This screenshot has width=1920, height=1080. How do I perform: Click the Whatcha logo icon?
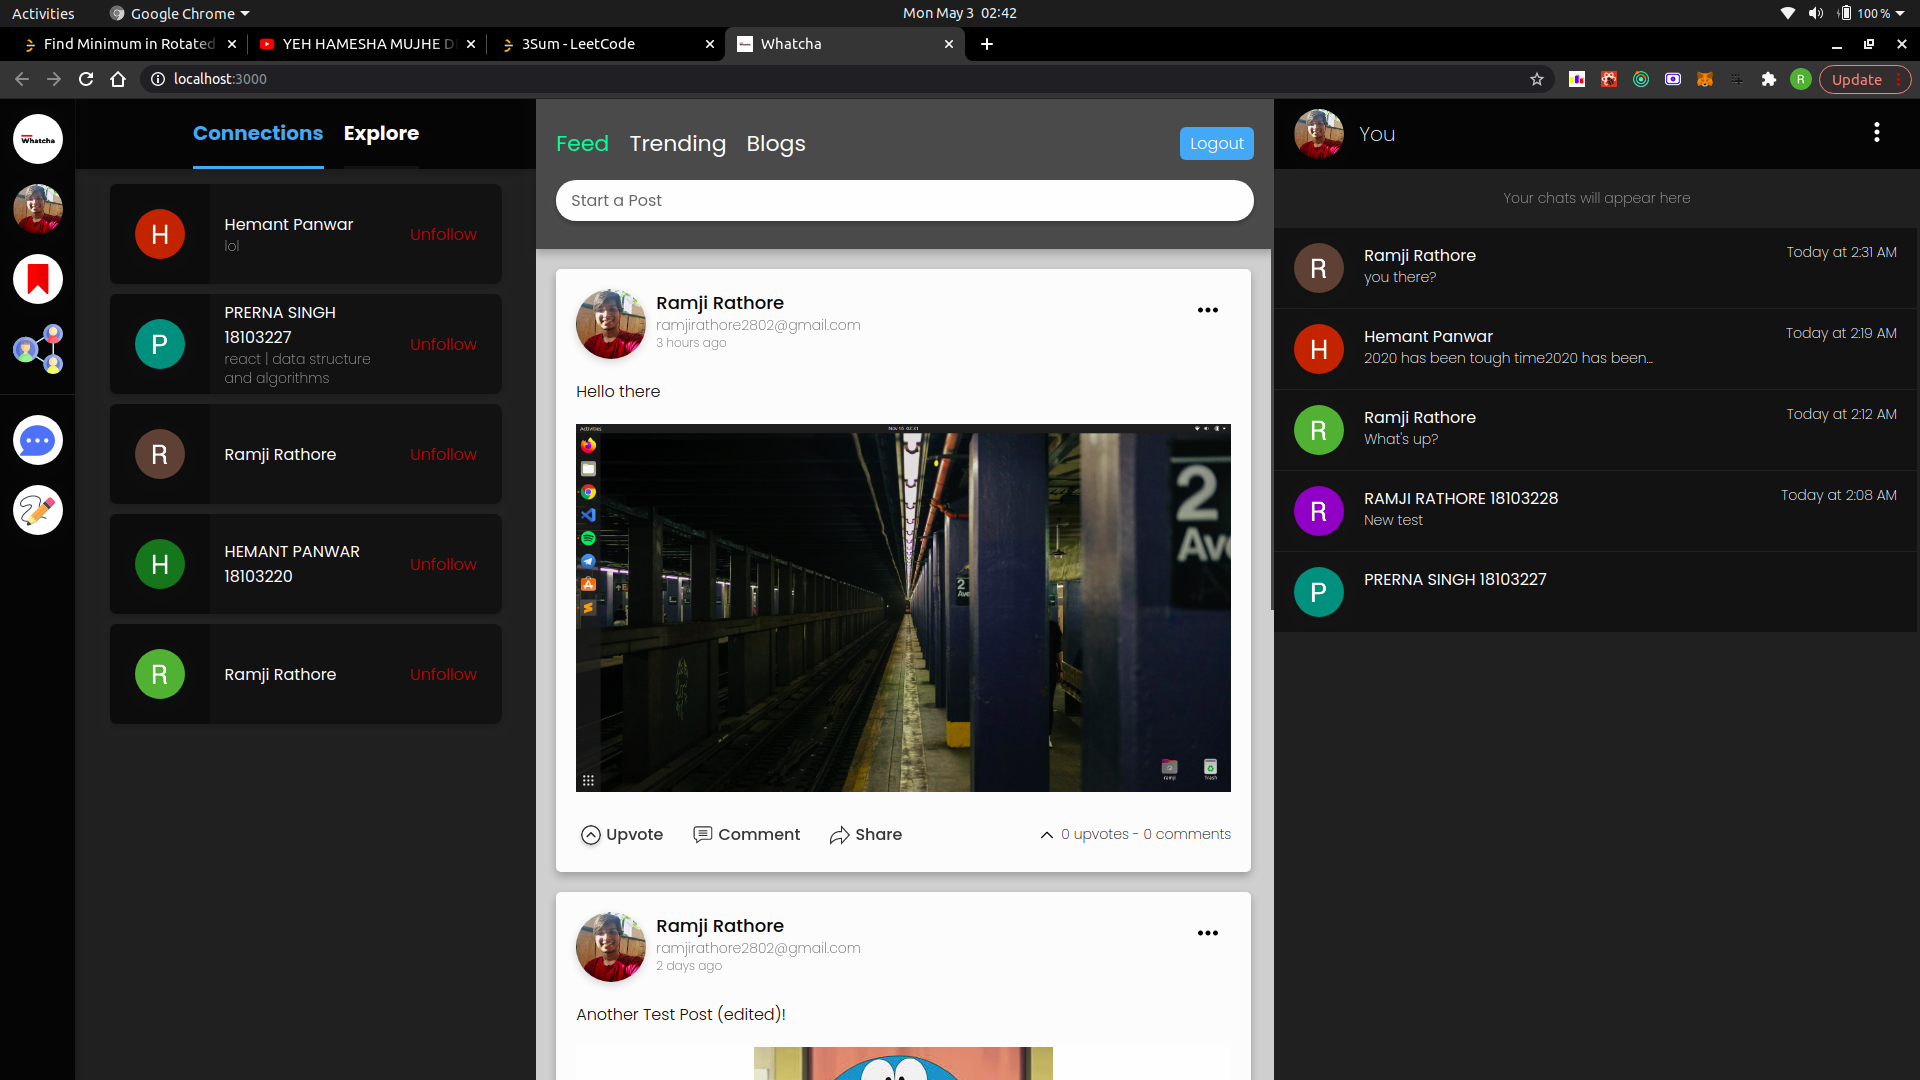(x=38, y=139)
